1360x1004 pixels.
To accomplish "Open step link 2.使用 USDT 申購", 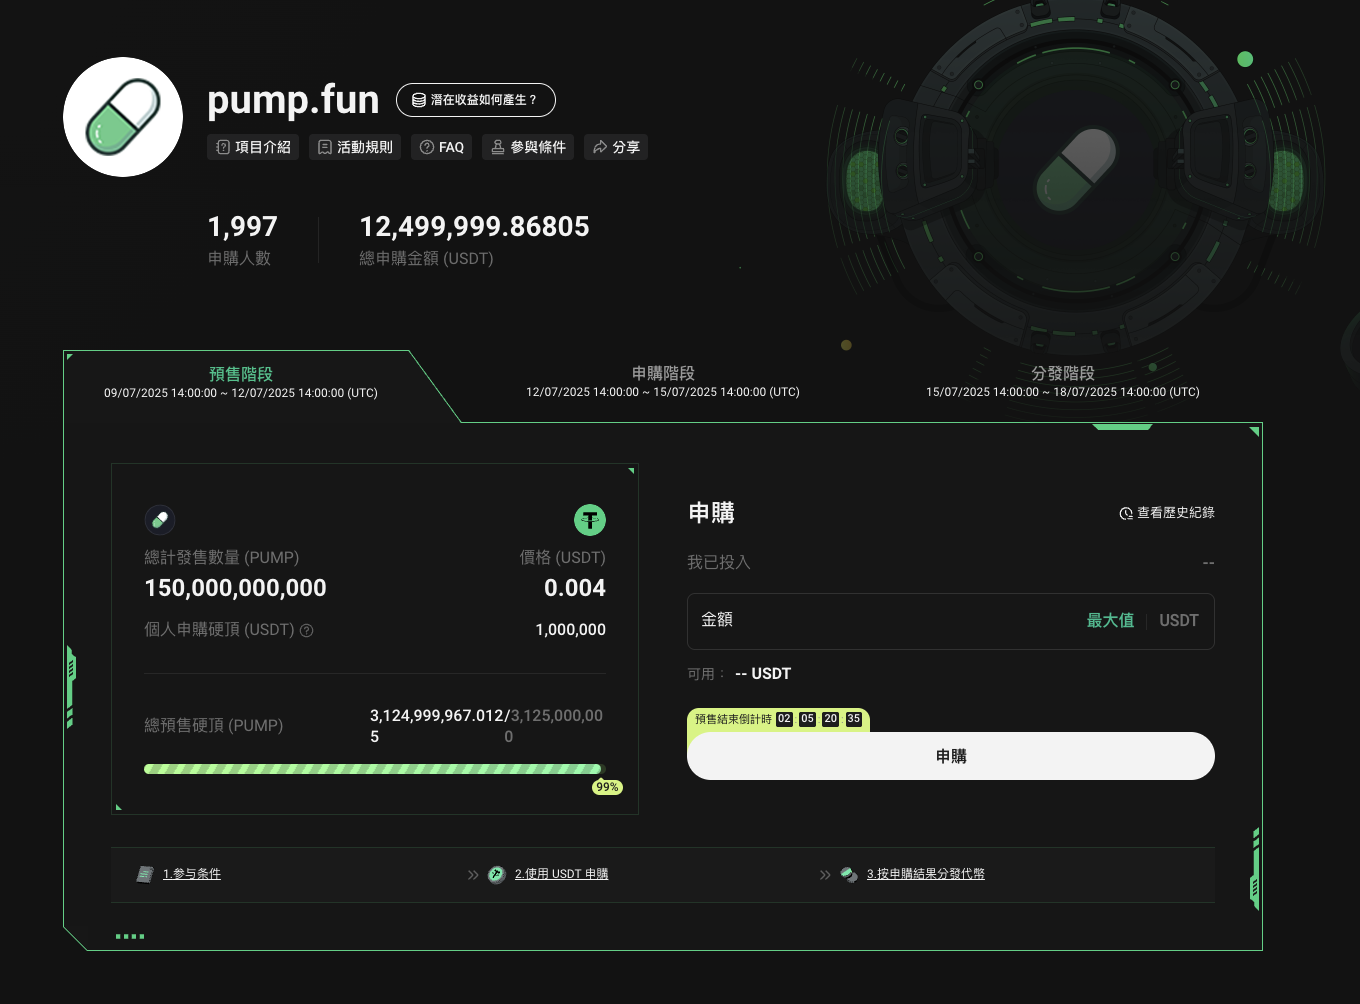I will 561,874.
